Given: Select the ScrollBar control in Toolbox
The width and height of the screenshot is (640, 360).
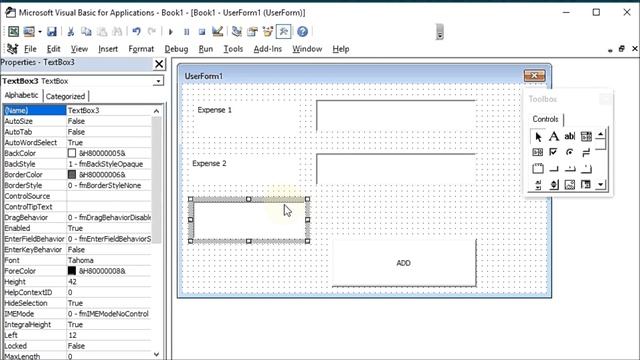Looking at the screenshot, I should pos(538,184).
